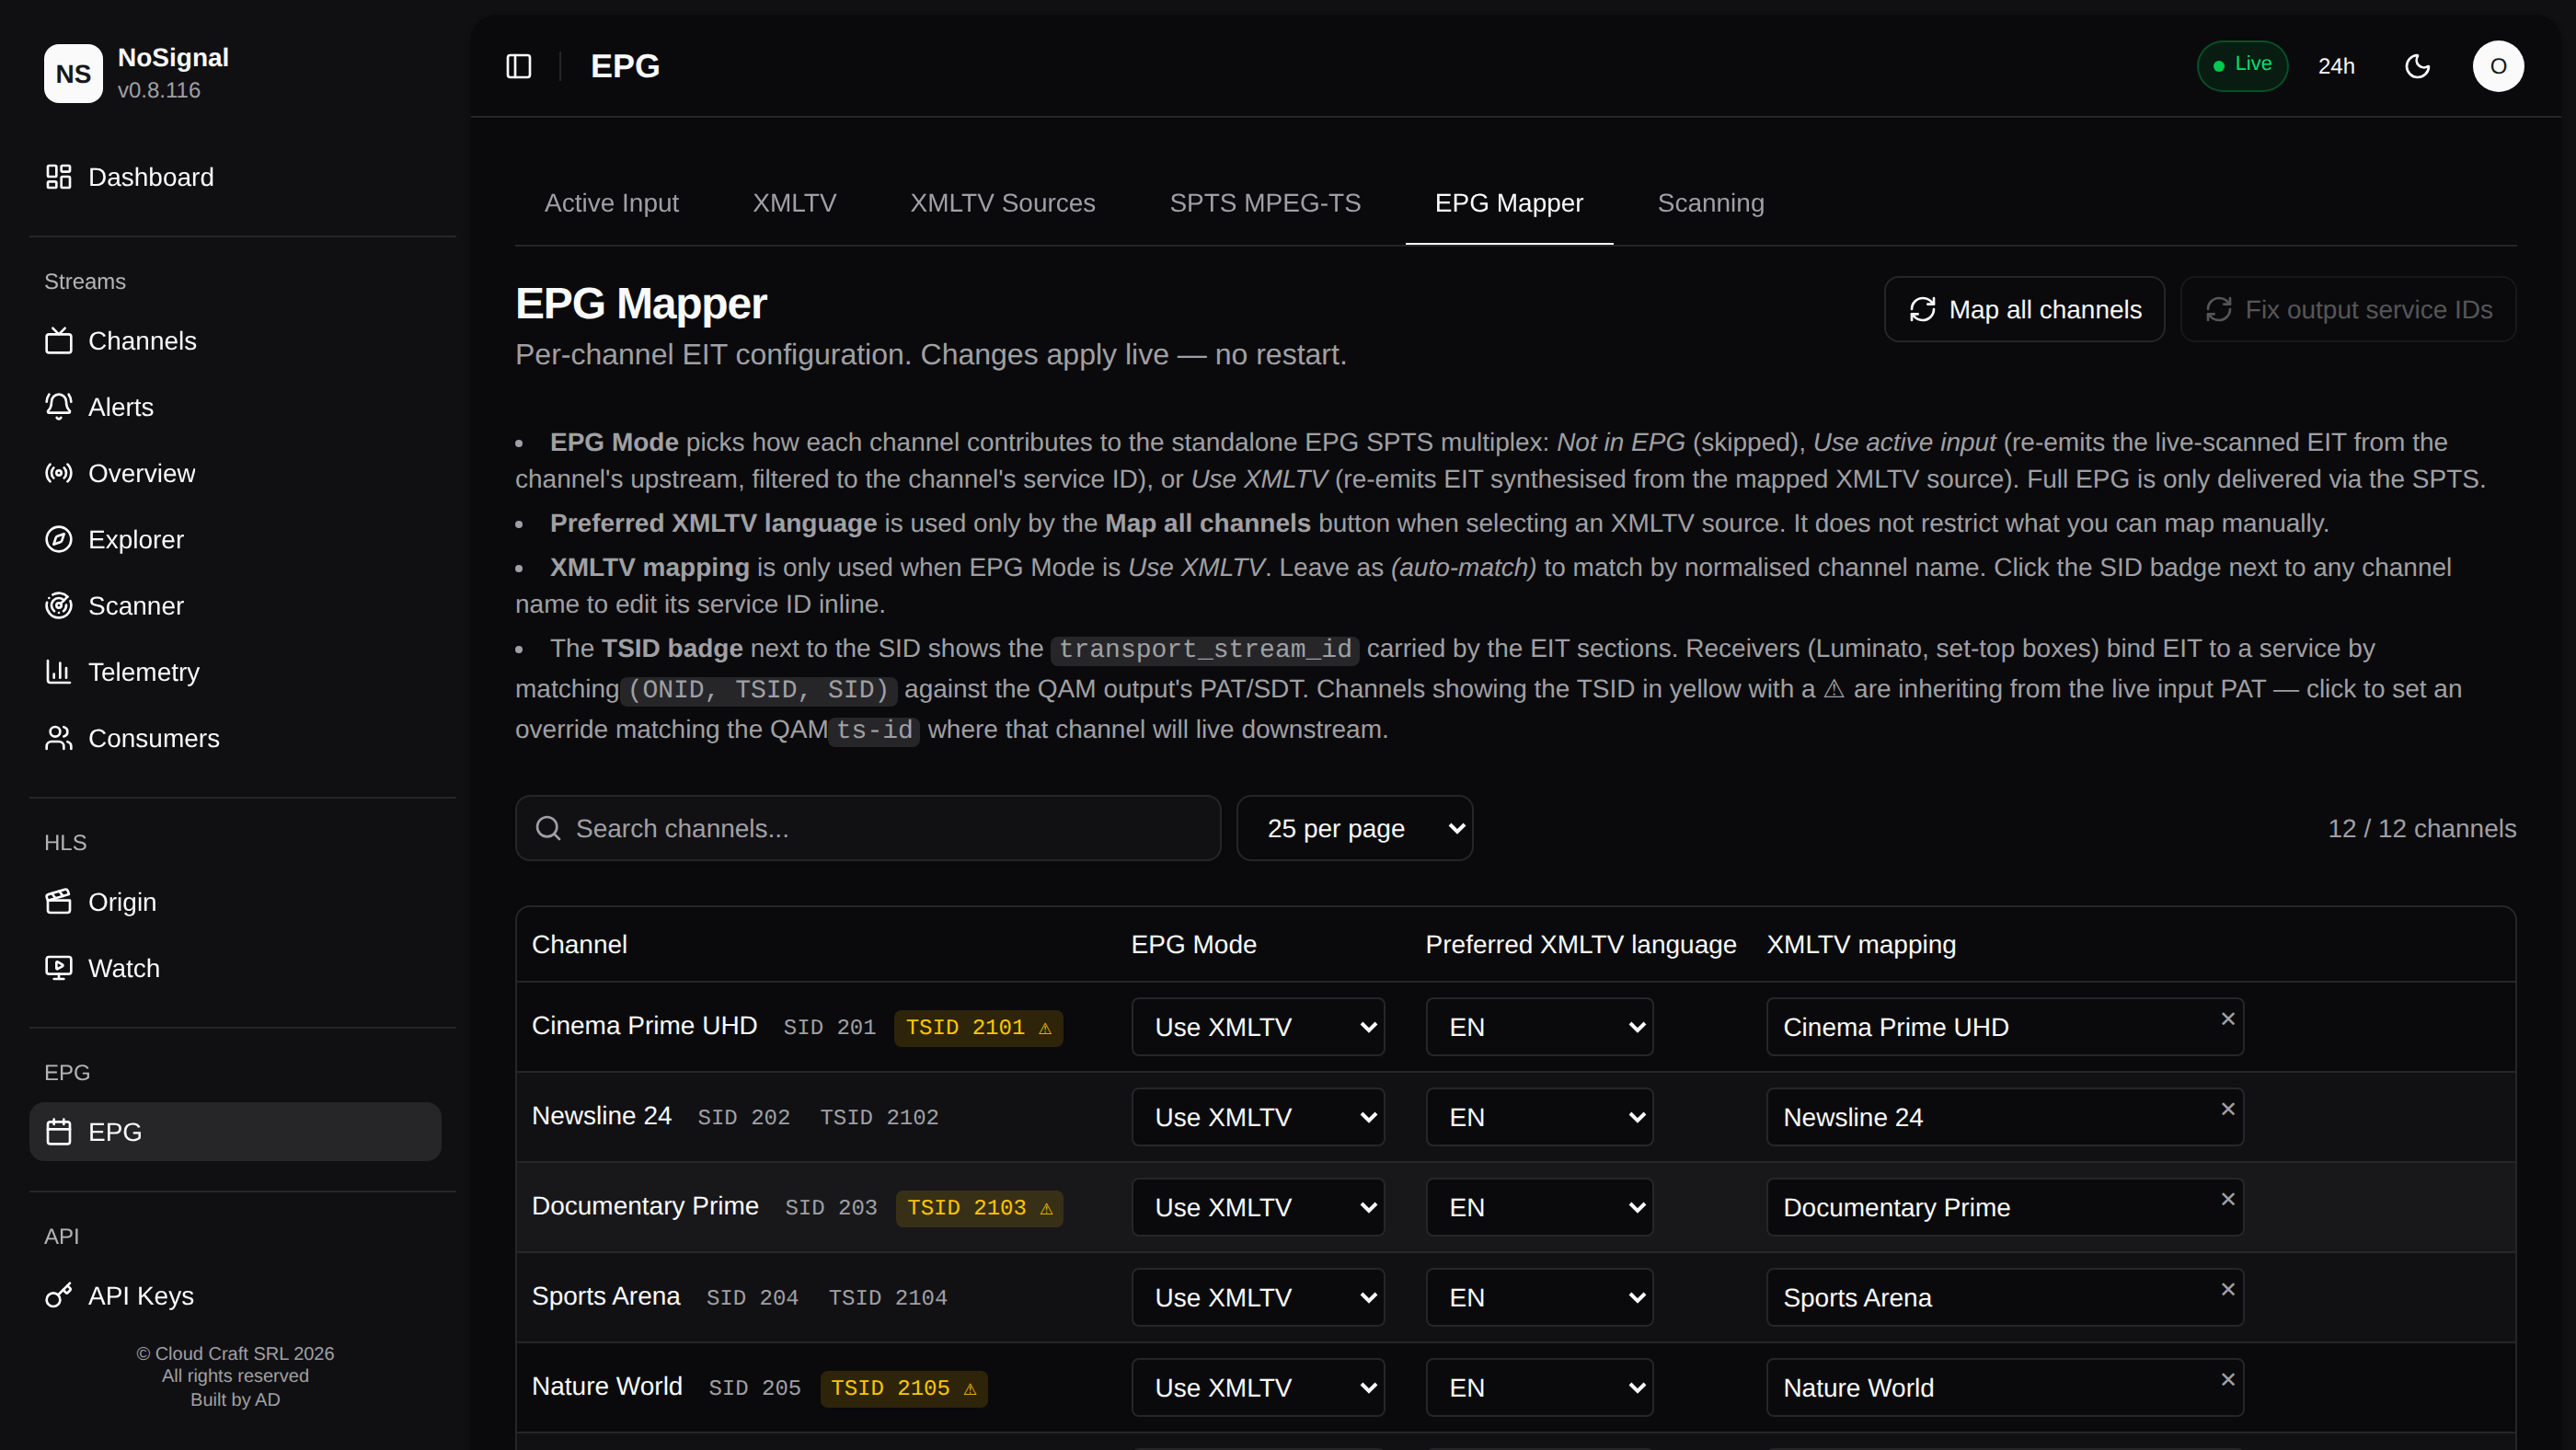Screen dimensions: 2576x1450
Task: Open language dropdown for Newsline 24
Action: (x=1539, y=1117)
